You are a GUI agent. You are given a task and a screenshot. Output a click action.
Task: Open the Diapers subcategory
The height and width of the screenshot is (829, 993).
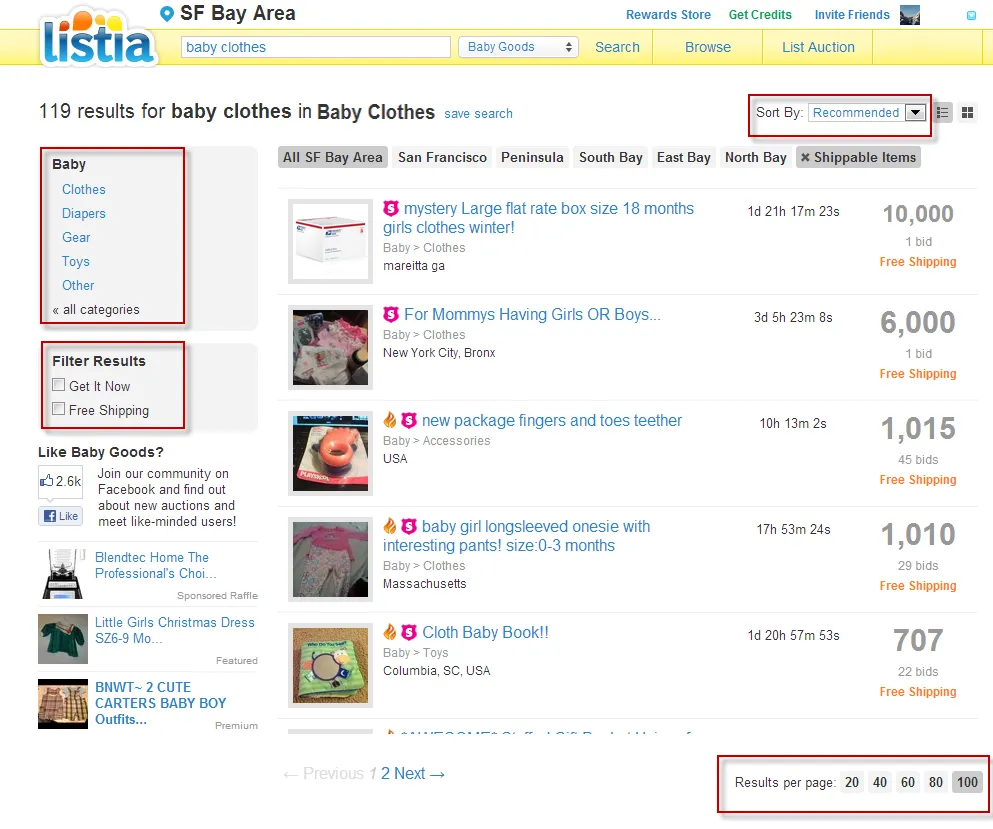[84, 213]
